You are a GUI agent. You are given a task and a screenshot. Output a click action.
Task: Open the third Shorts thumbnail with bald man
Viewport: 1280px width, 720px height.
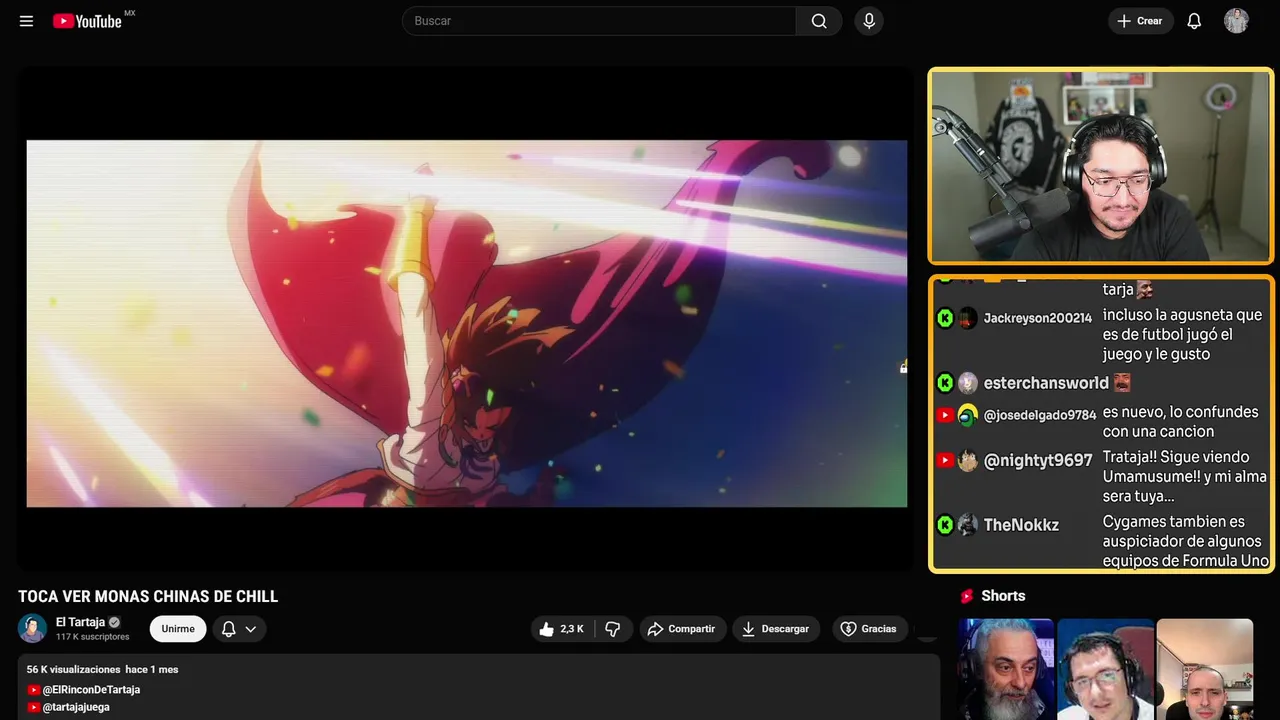coord(1204,669)
